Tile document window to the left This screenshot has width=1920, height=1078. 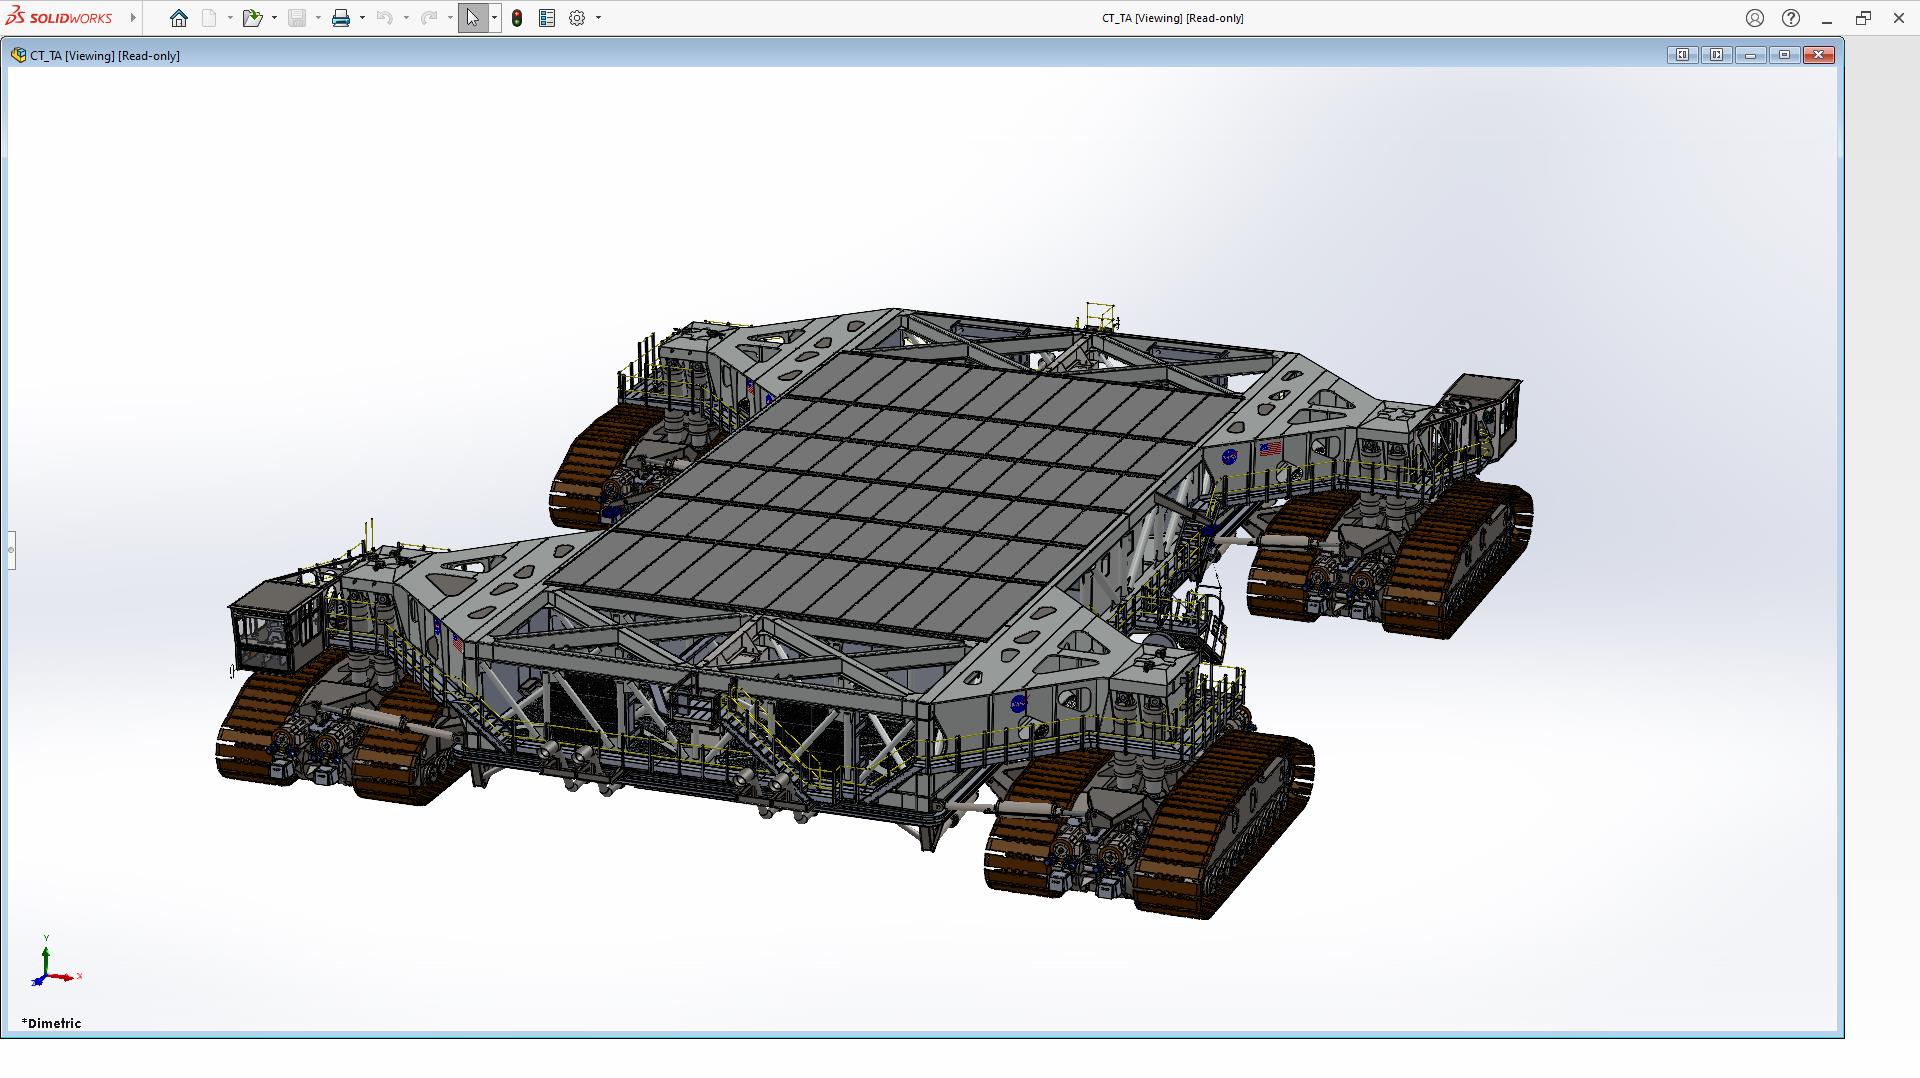click(x=1682, y=55)
